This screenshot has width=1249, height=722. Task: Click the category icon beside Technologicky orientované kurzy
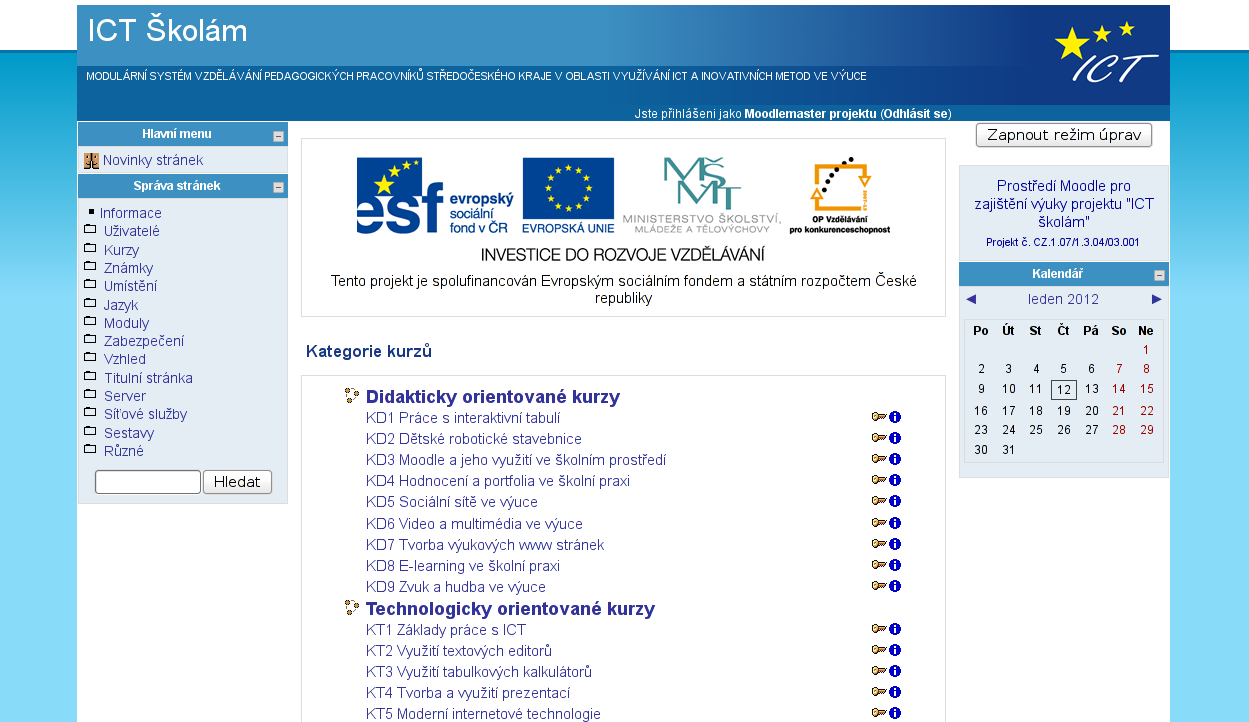pos(352,608)
